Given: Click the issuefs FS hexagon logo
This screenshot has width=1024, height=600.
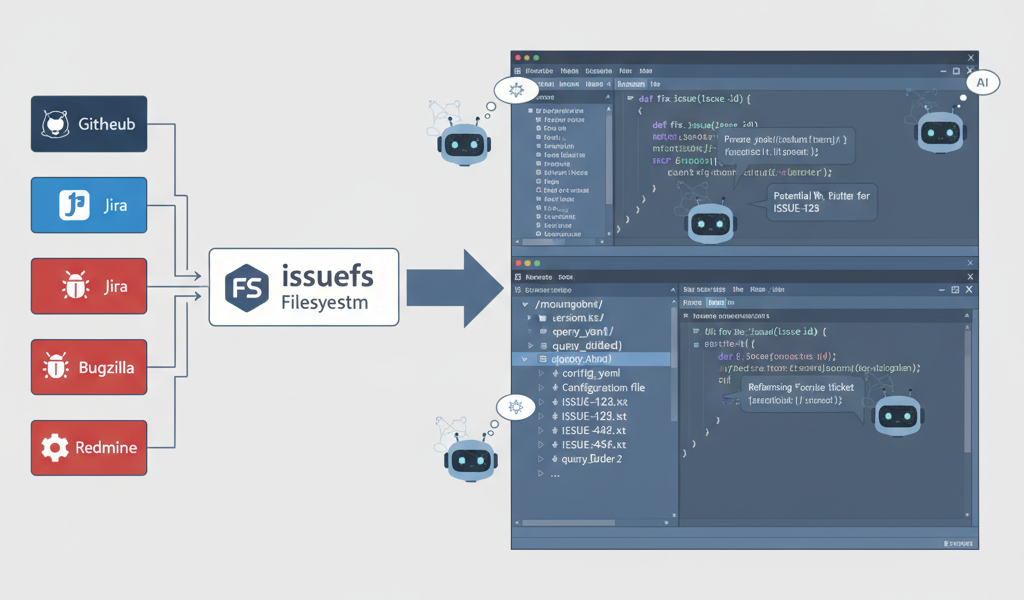Looking at the screenshot, I should click(246, 287).
